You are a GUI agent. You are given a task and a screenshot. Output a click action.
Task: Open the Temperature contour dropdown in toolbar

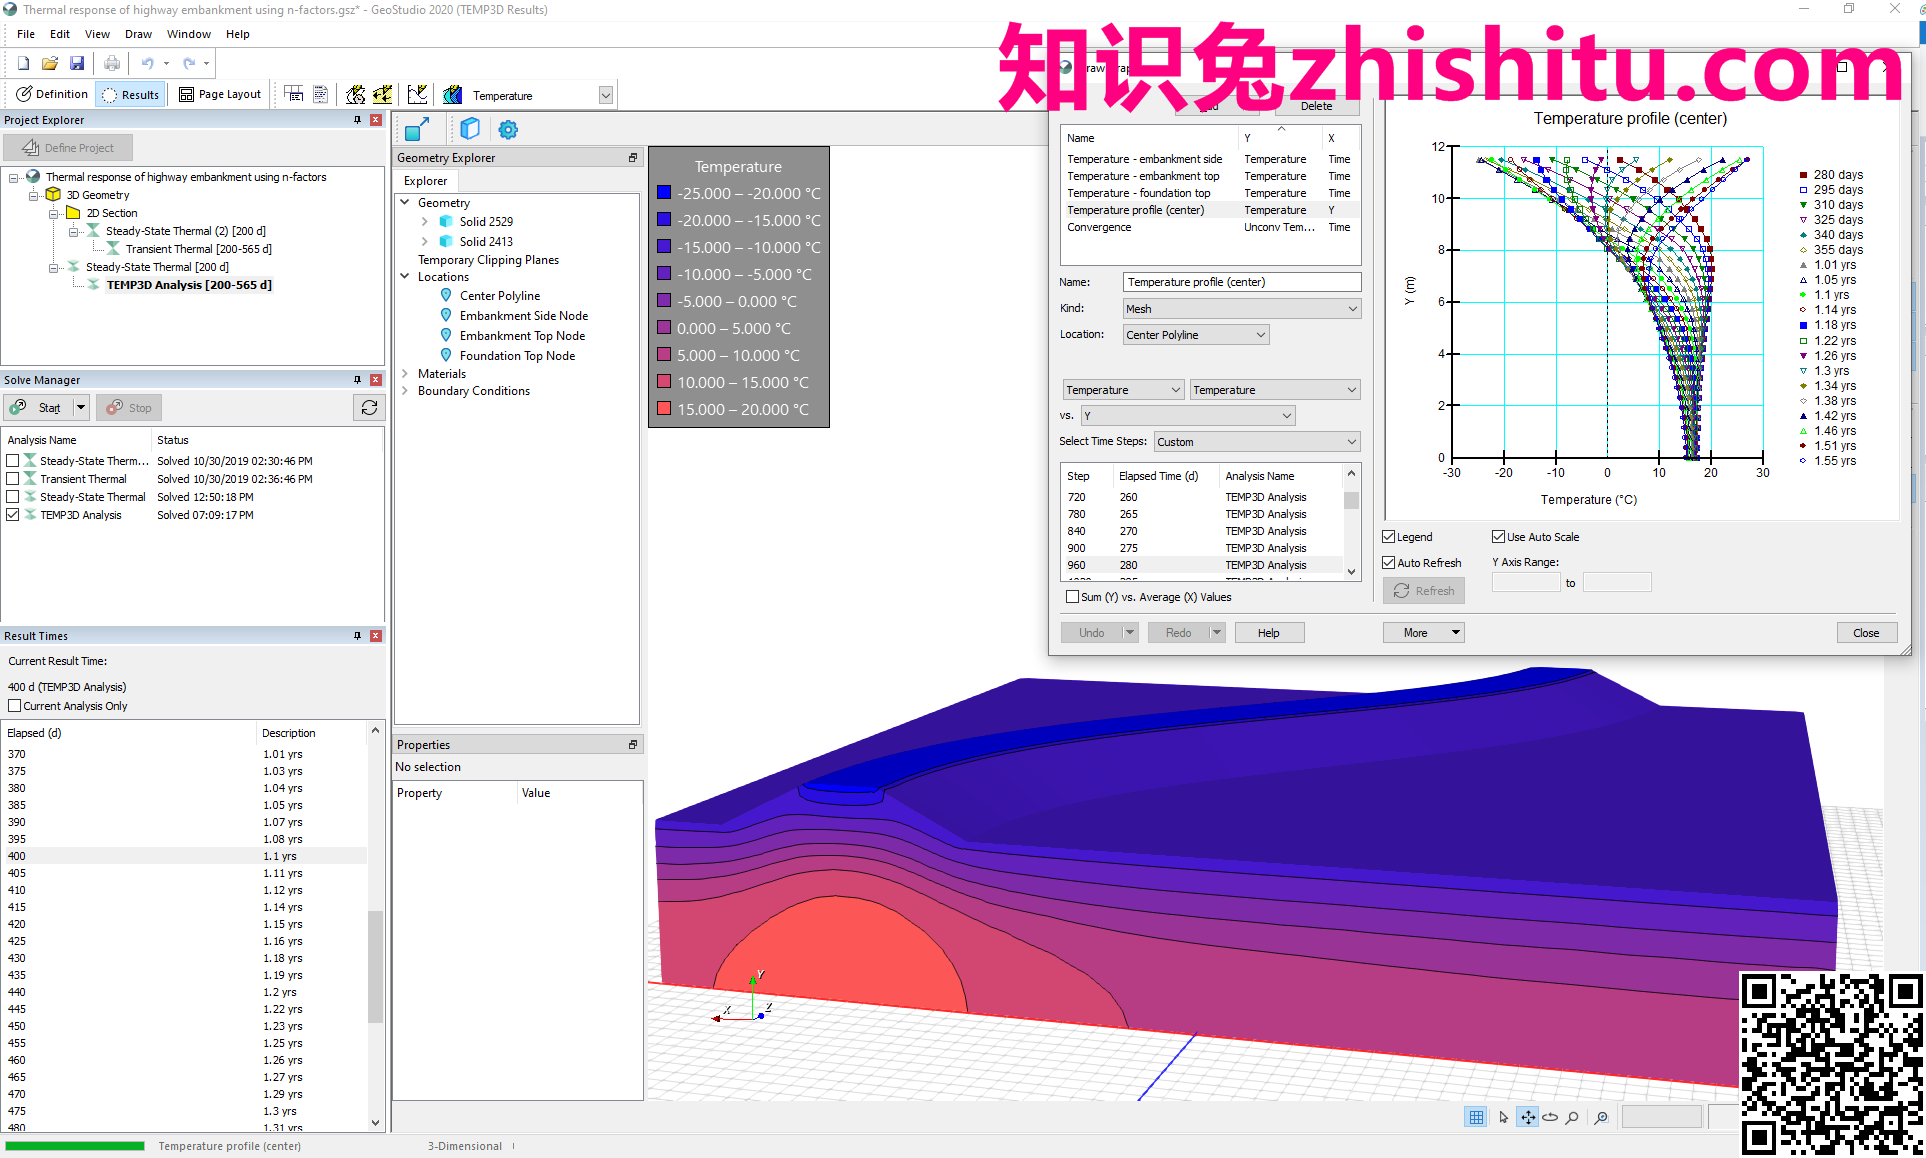(x=606, y=95)
